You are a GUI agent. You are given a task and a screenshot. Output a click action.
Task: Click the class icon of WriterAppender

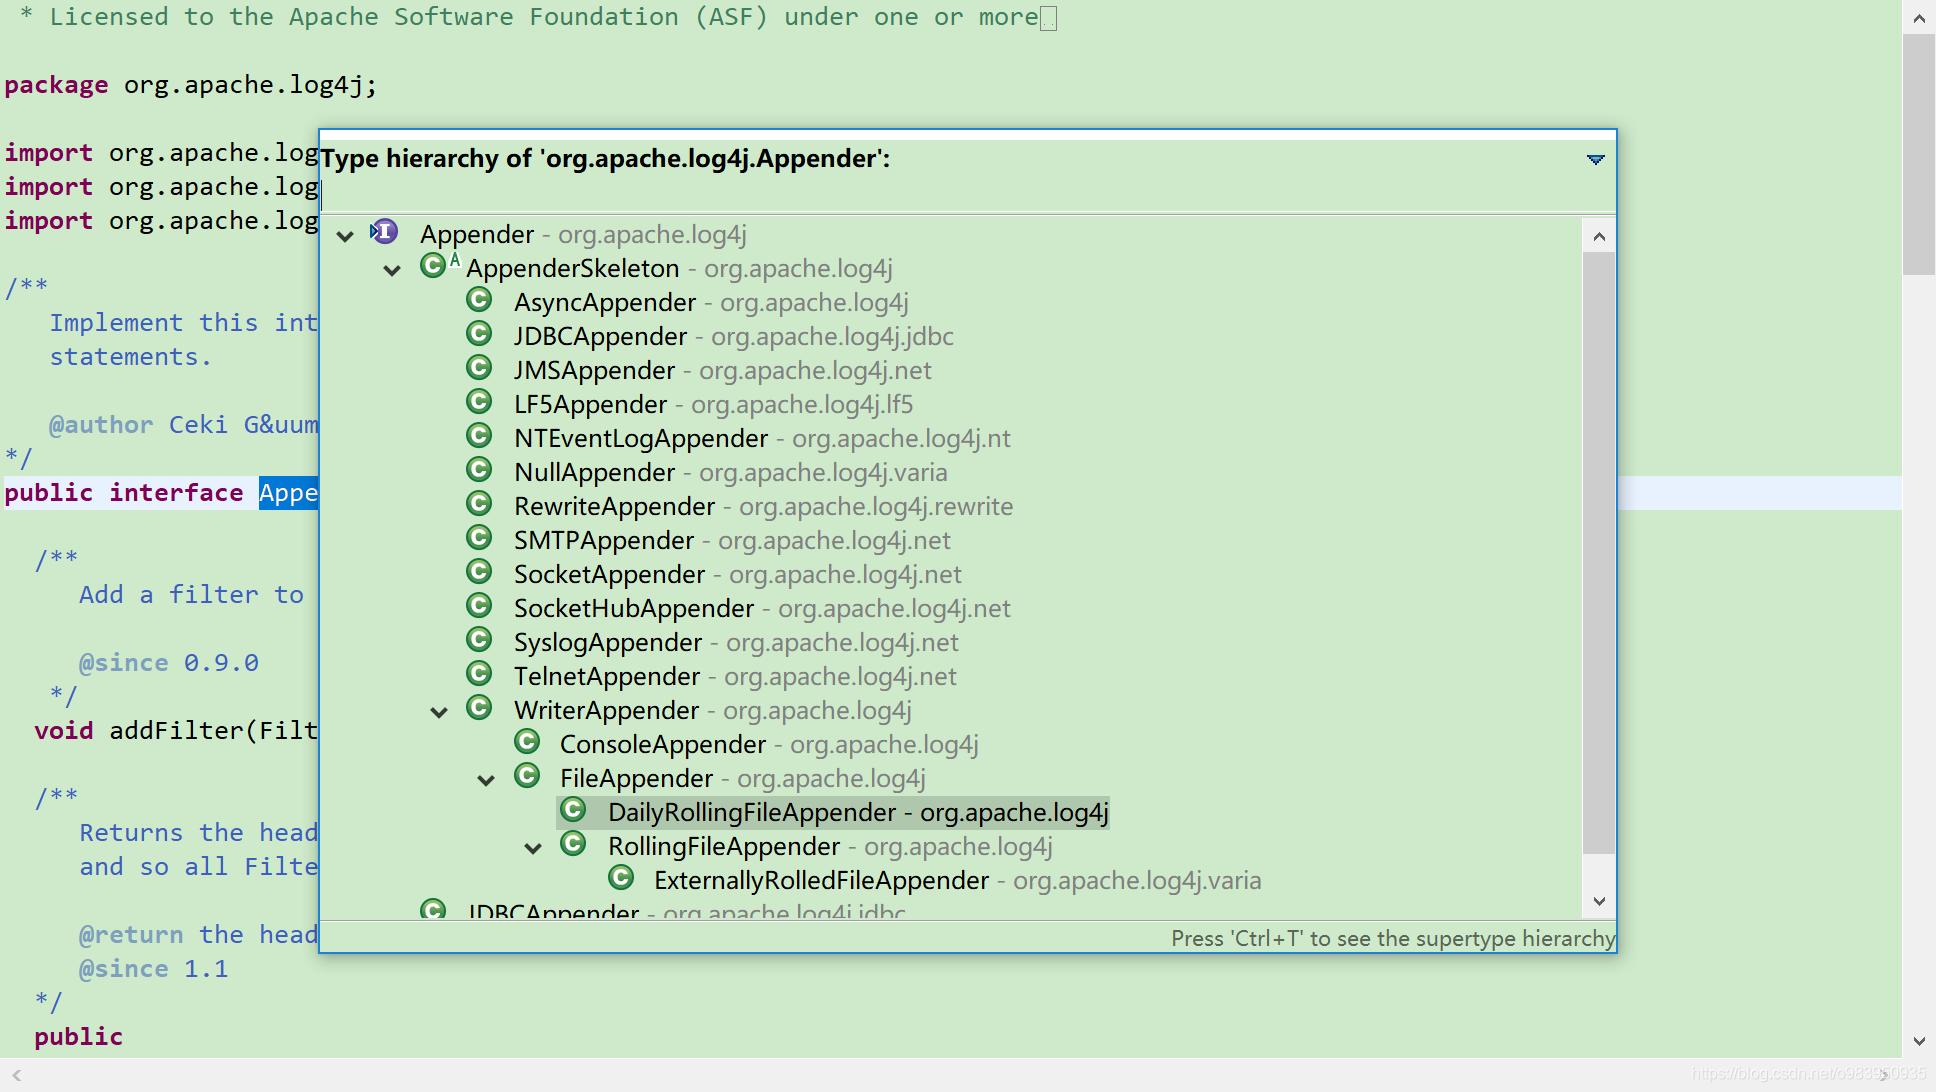[x=480, y=708]
